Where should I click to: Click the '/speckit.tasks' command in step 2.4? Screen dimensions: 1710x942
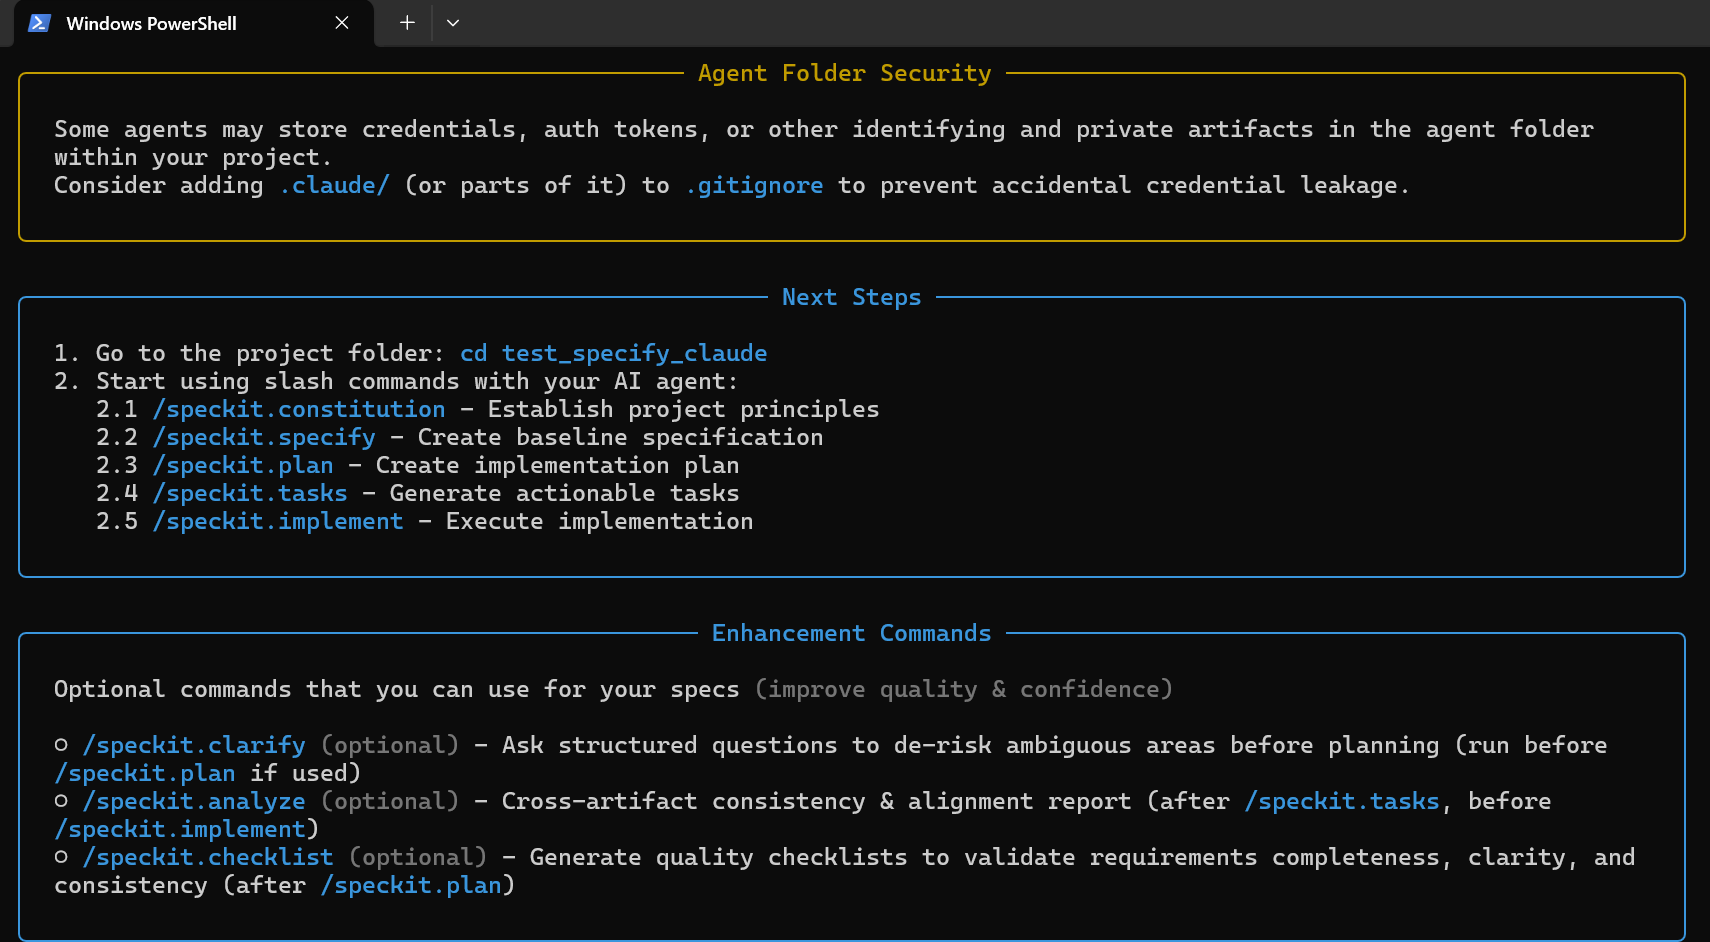point(250,493)
